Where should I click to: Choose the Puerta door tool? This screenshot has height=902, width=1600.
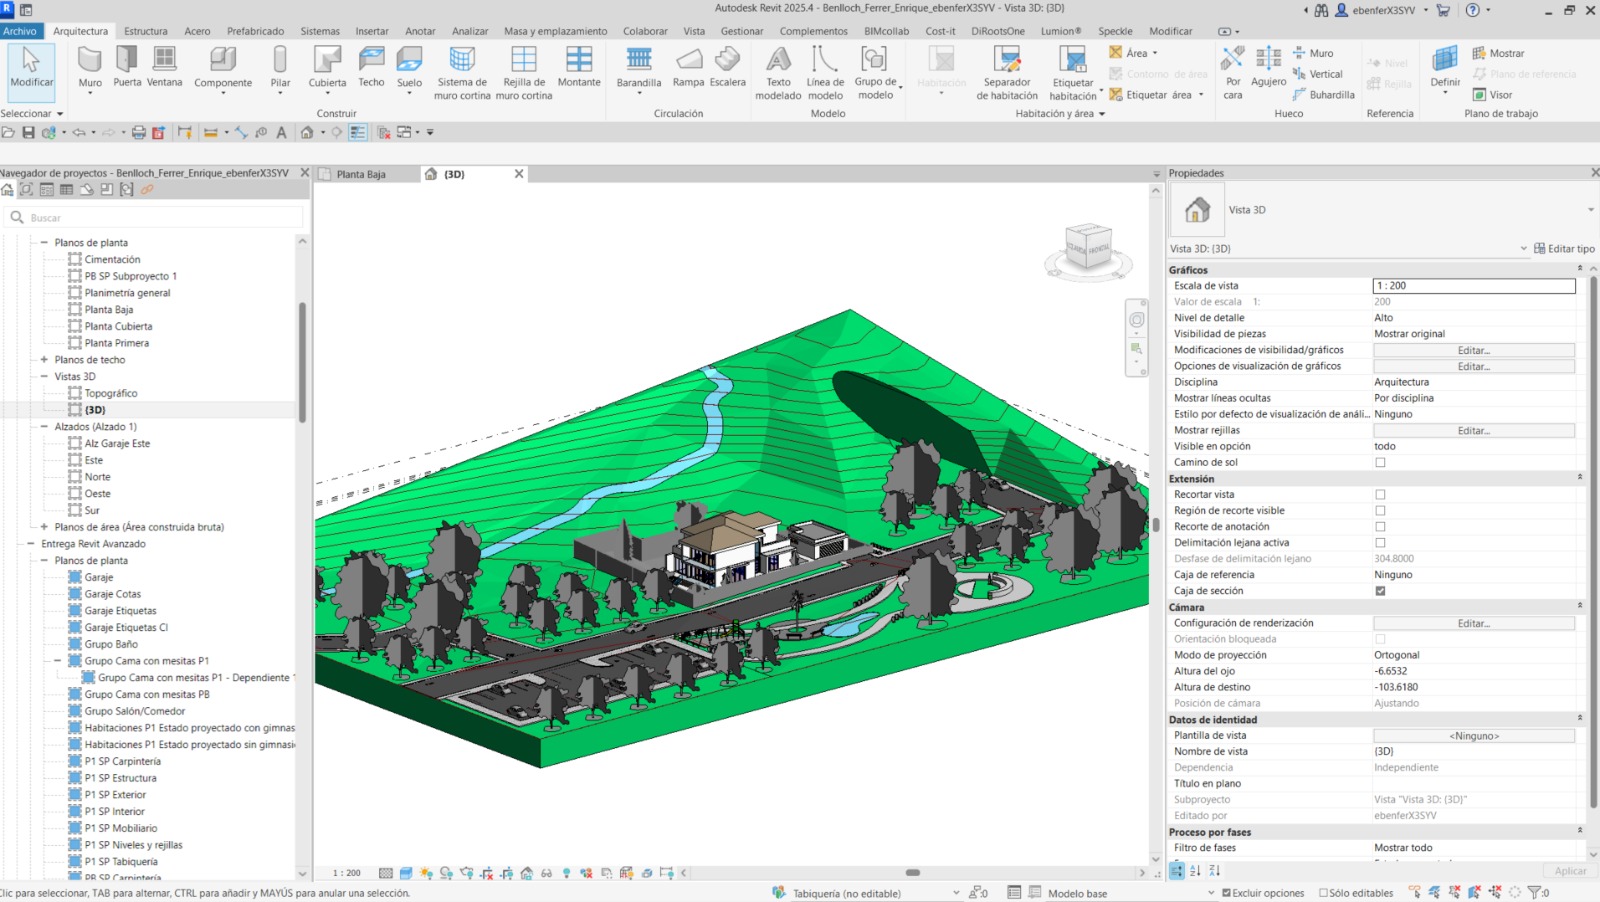127,66
